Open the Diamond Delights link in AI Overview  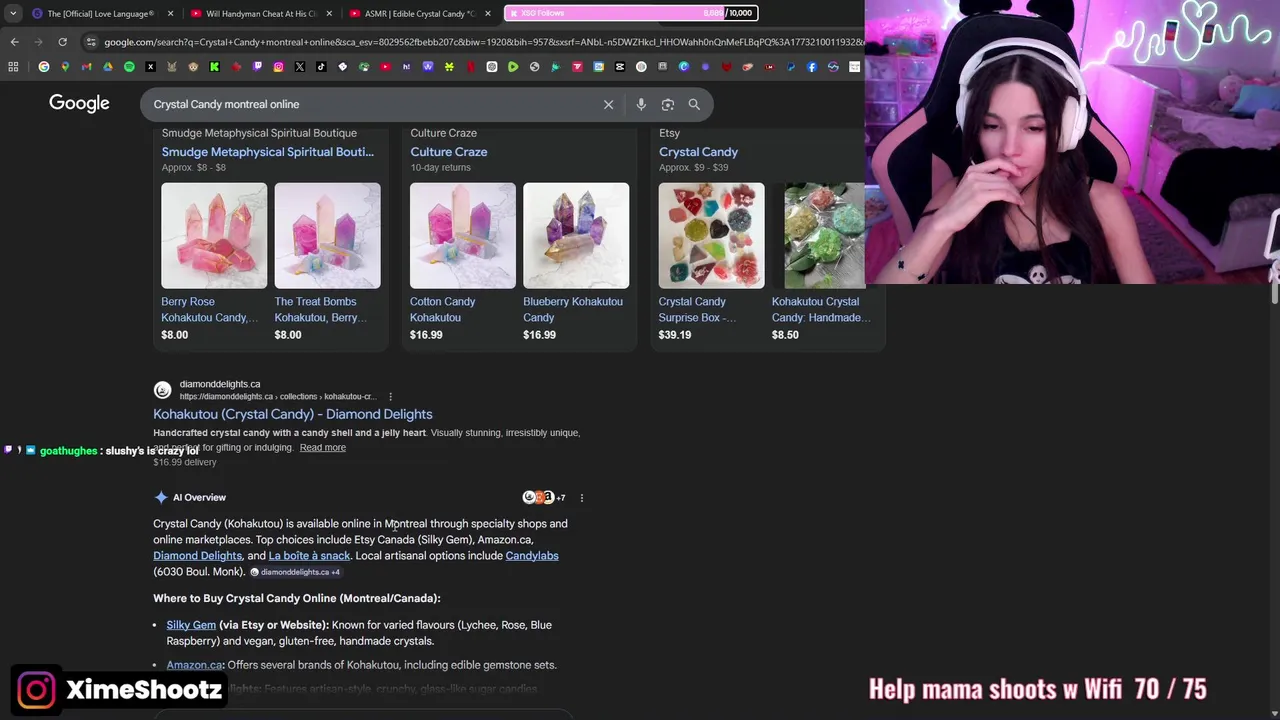point(197,556)
